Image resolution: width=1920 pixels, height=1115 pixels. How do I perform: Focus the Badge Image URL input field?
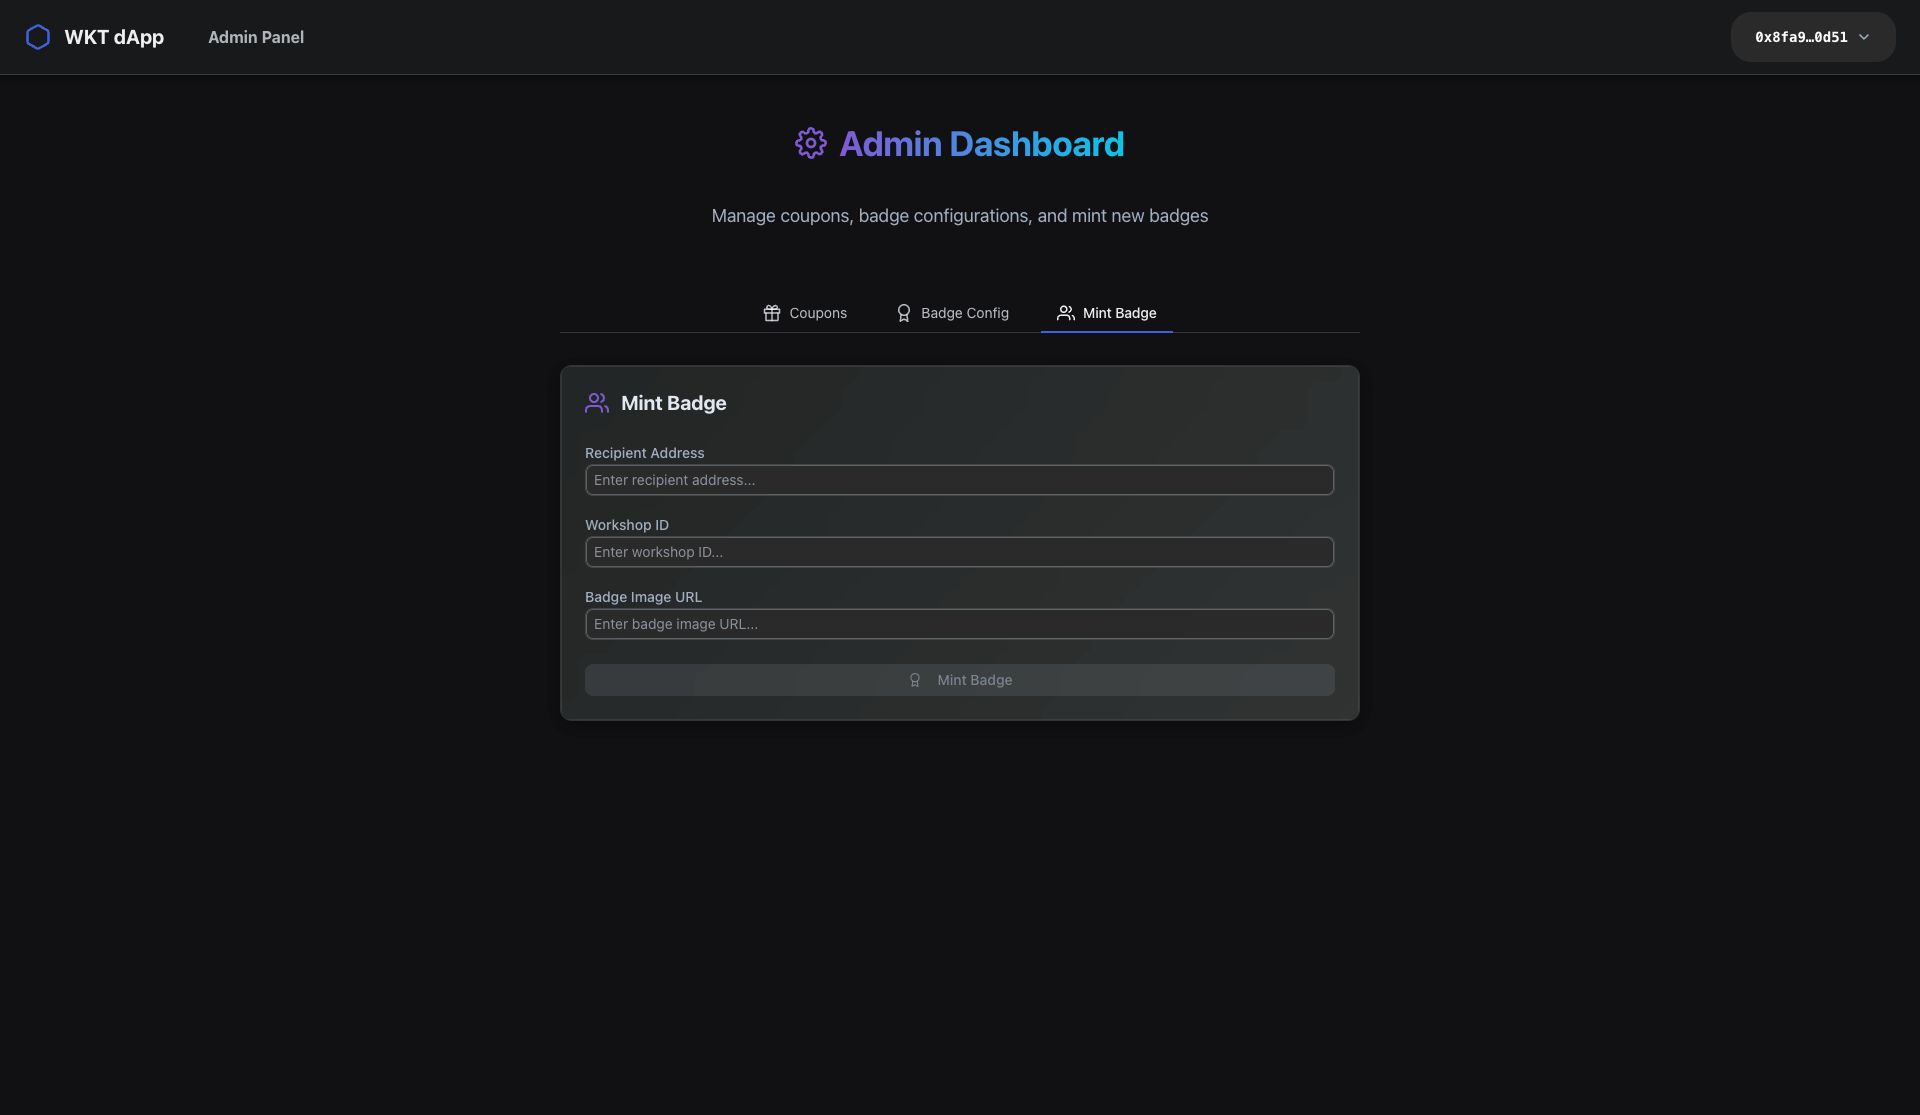[959, 624]
